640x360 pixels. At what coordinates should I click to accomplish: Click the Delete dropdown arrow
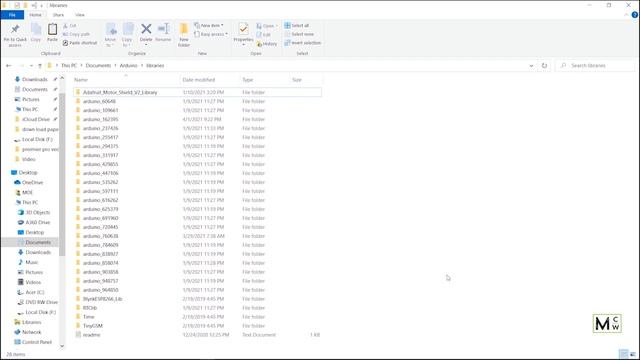[x=146, y=44]
